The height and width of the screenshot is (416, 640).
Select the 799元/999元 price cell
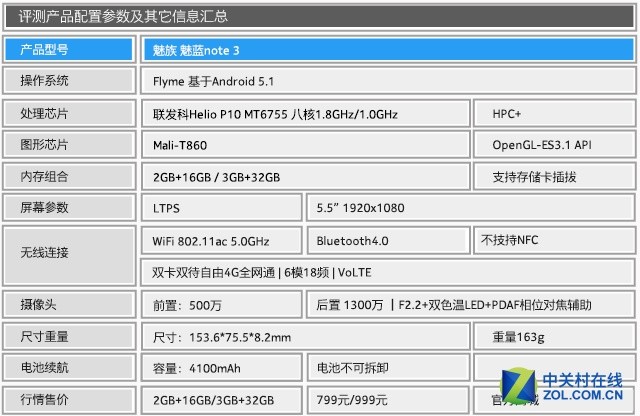coord(388,400)
